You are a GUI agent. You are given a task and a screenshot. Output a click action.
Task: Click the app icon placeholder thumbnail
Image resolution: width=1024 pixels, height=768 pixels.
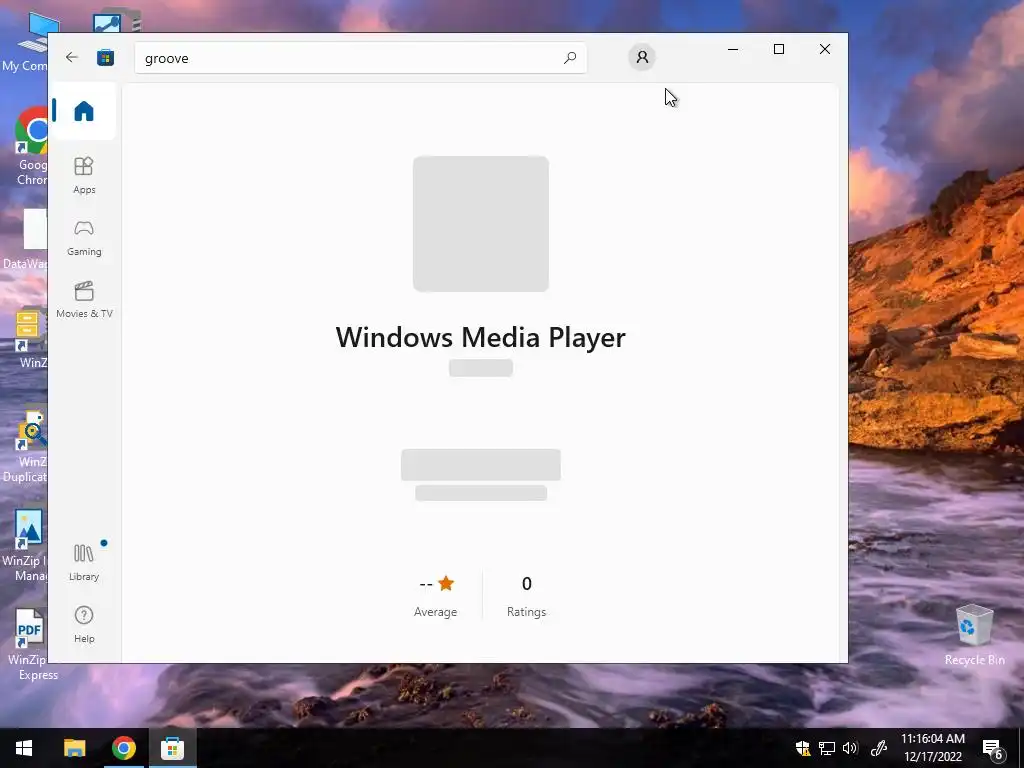pyautogui.click(x=481, y=223)
